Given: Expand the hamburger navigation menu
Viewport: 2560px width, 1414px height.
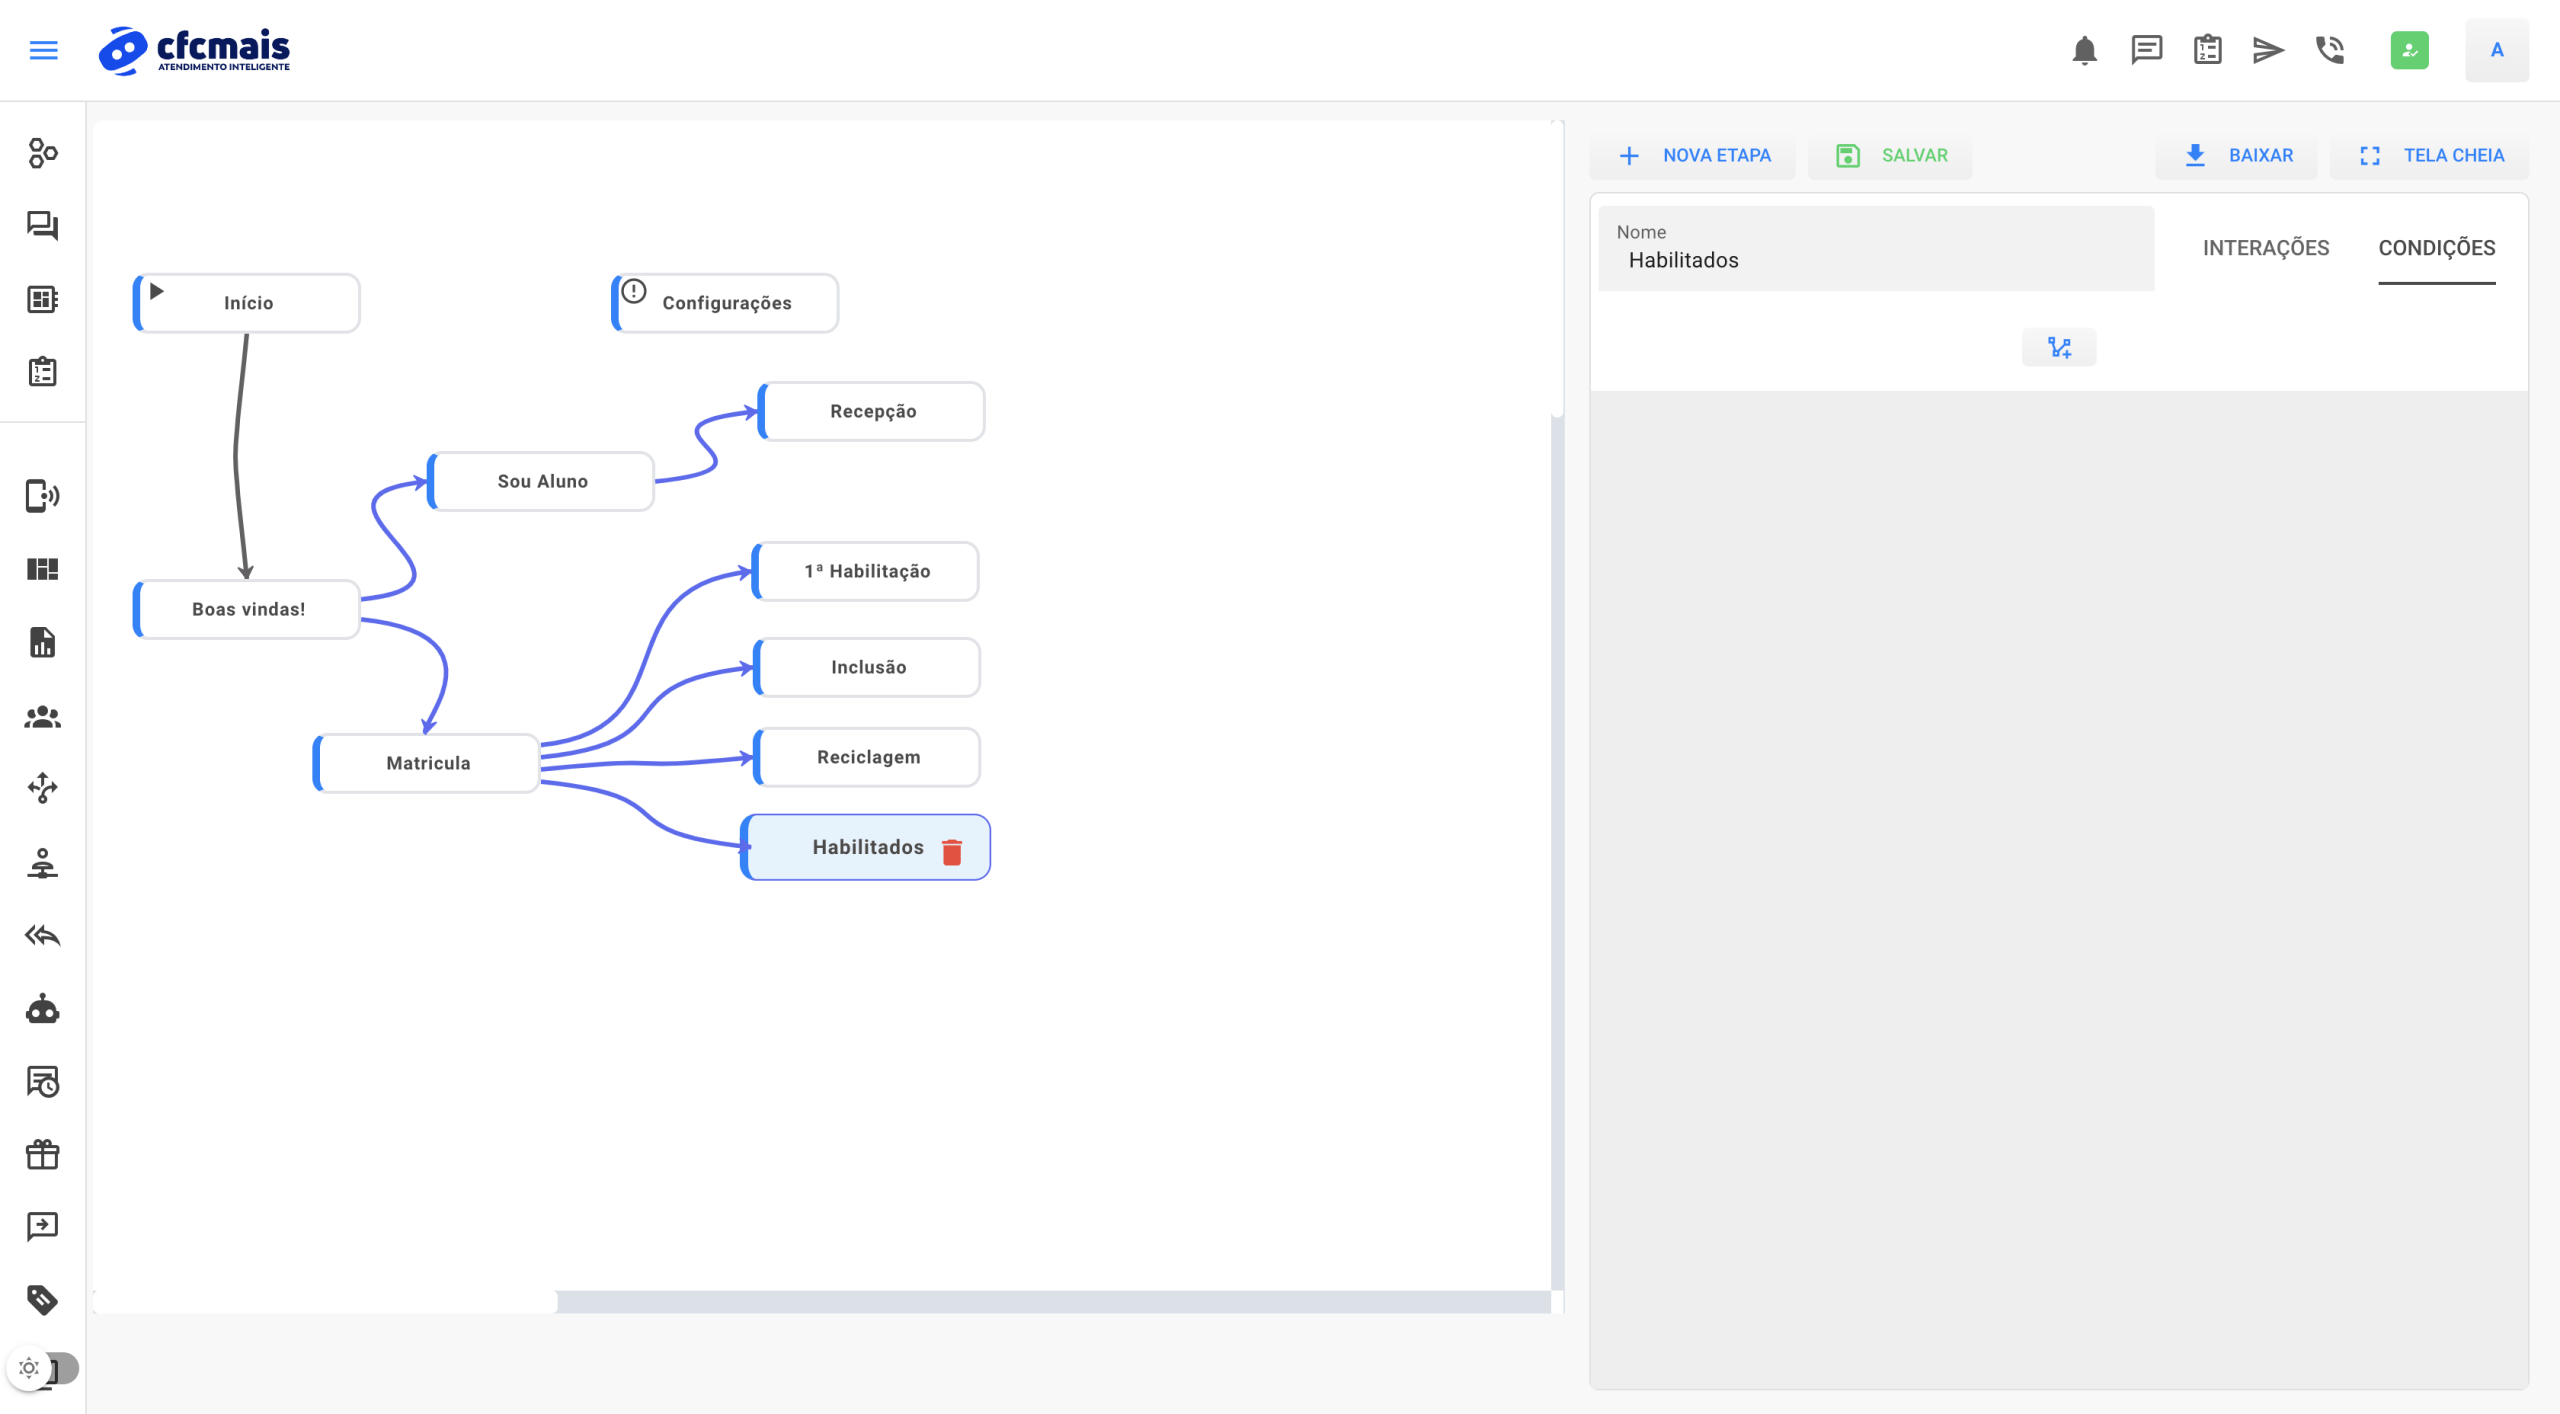Looking at the screenshot, I should tap(43, 50).
